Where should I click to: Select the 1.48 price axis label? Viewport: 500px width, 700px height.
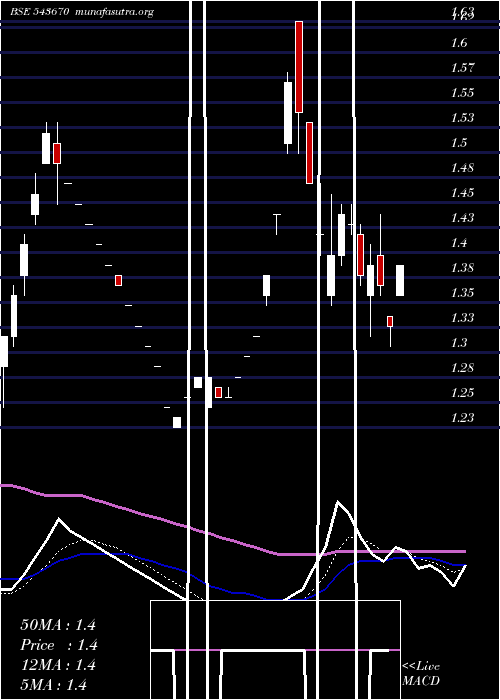462,168
